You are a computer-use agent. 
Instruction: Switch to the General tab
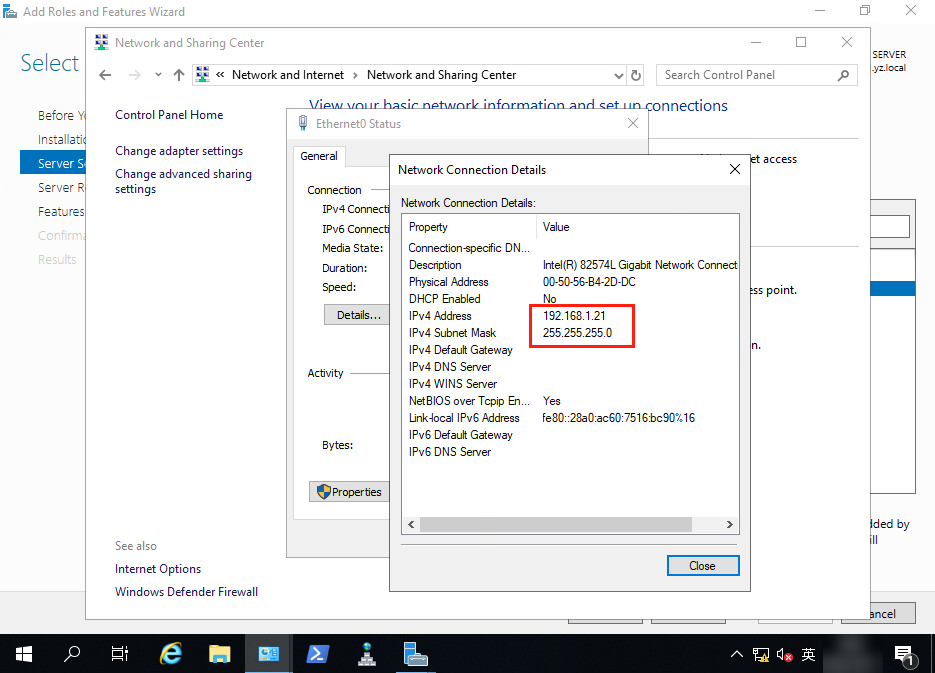319,156
